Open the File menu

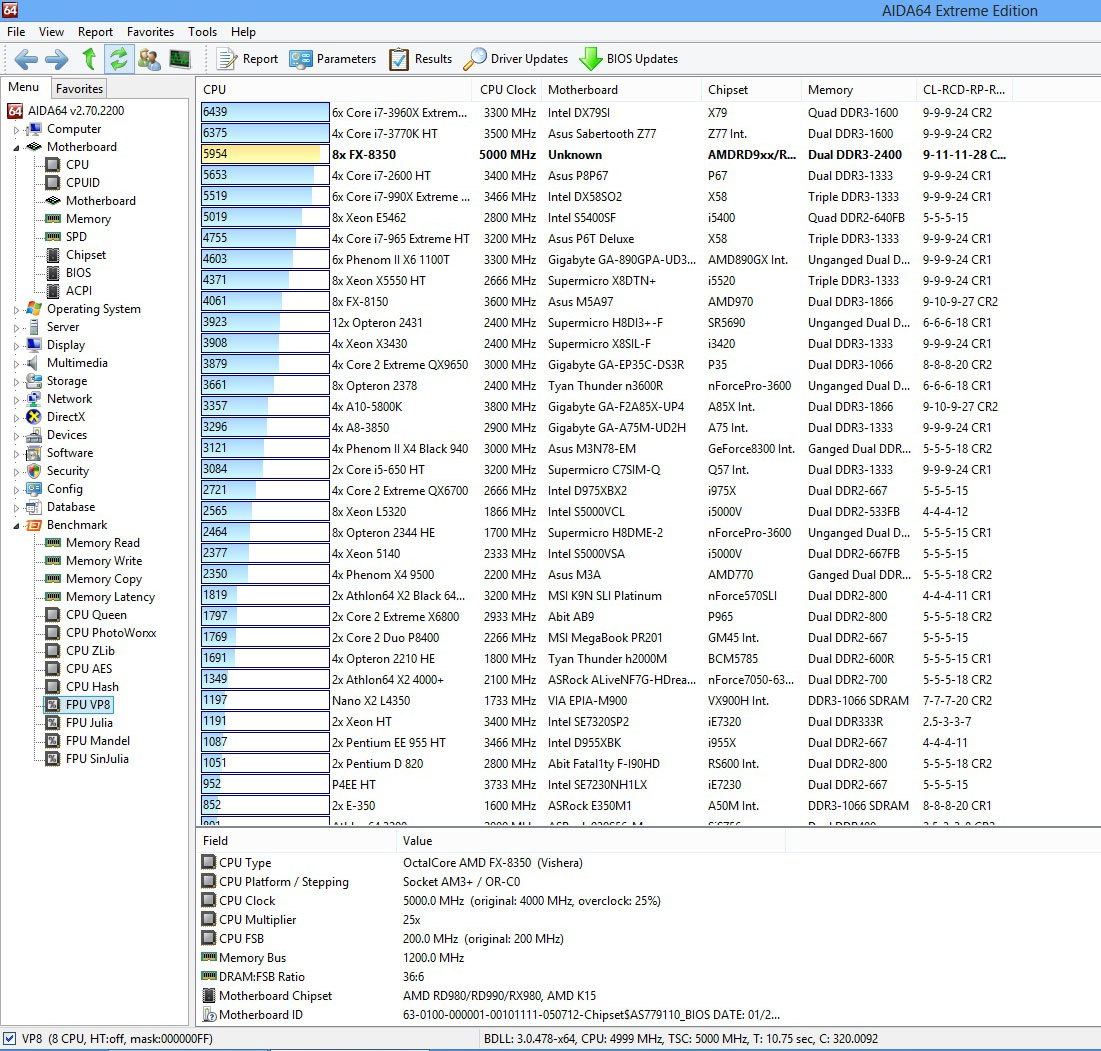coord(15,32)
